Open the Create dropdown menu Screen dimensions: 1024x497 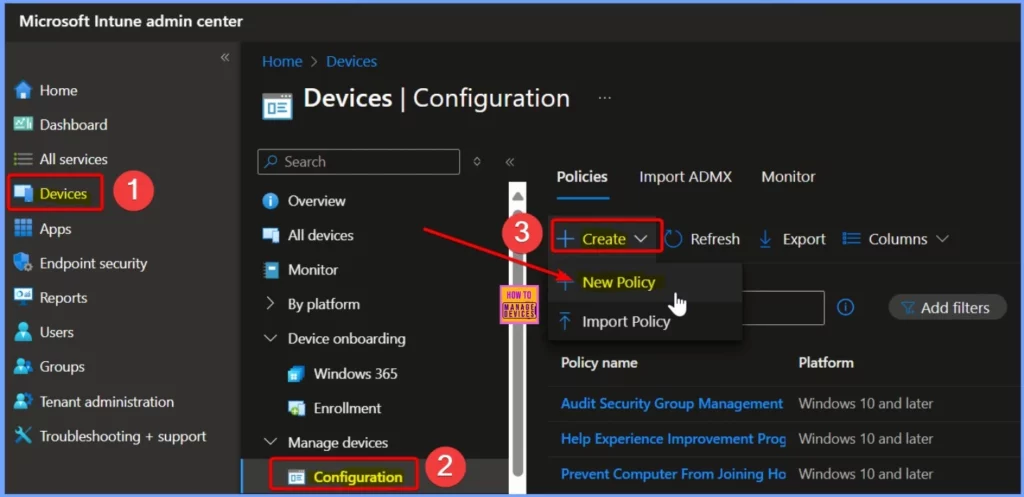[605, 239]
